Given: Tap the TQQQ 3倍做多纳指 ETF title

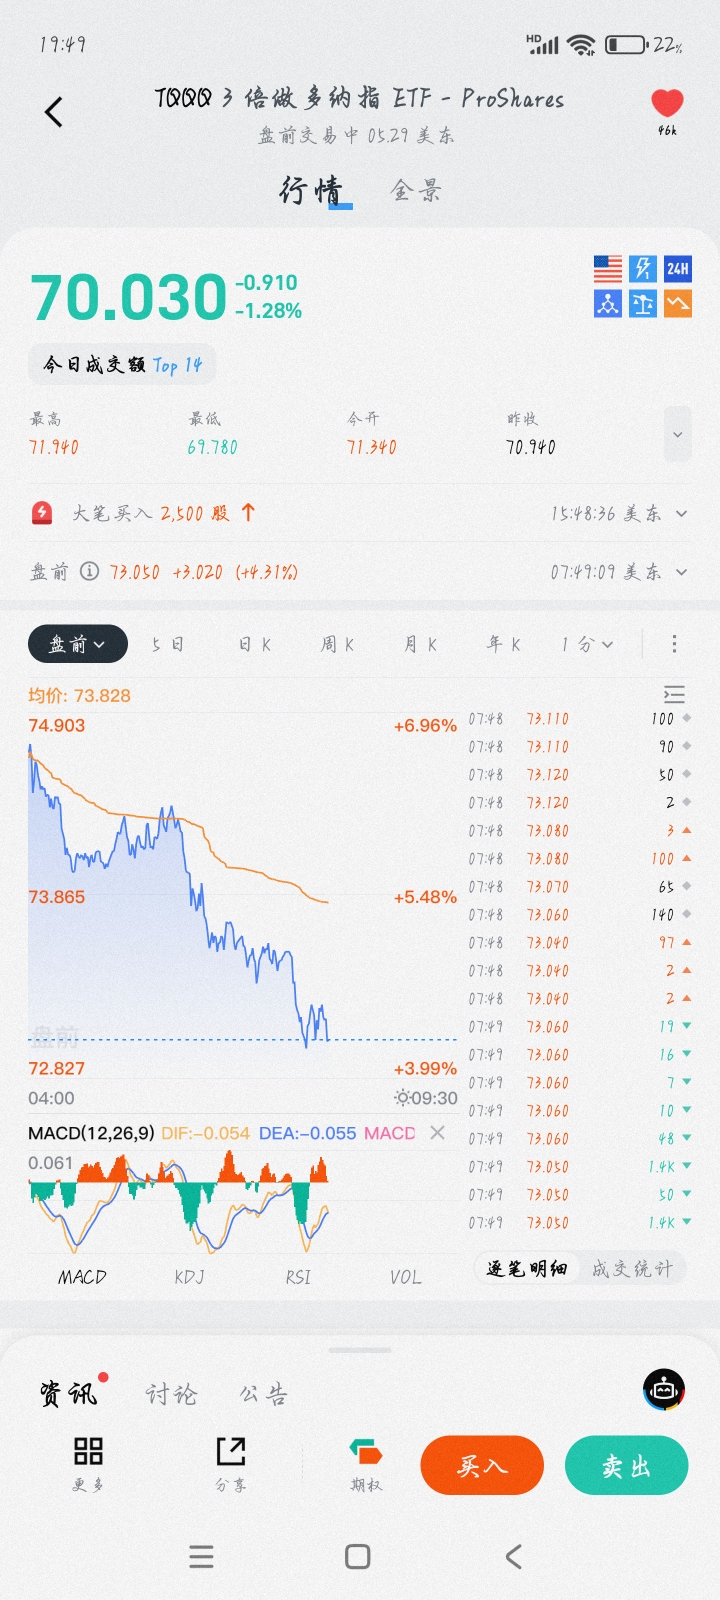Looking at the screenshot, I should tap(359, 98).
